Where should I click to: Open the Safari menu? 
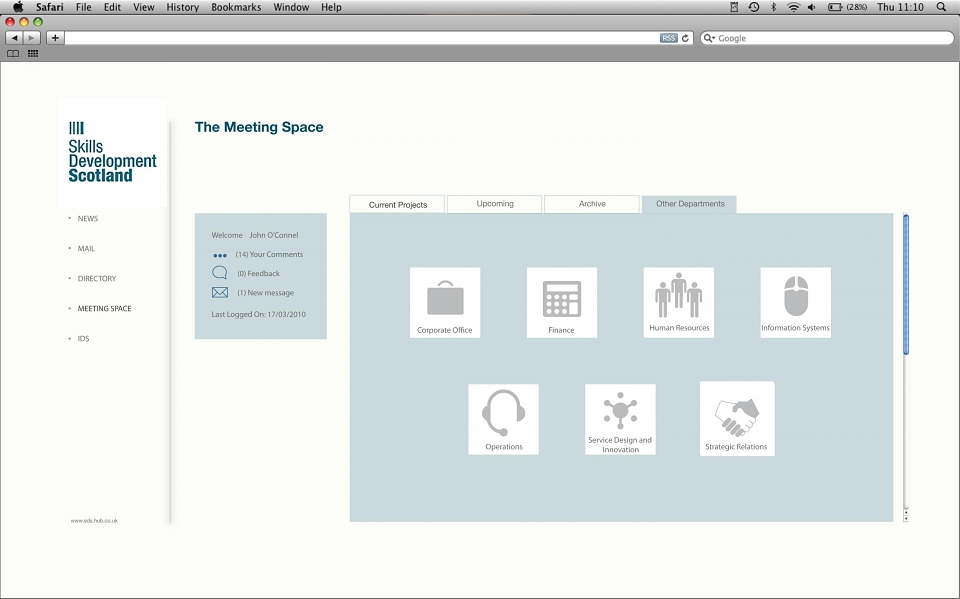tap(50, 7)
